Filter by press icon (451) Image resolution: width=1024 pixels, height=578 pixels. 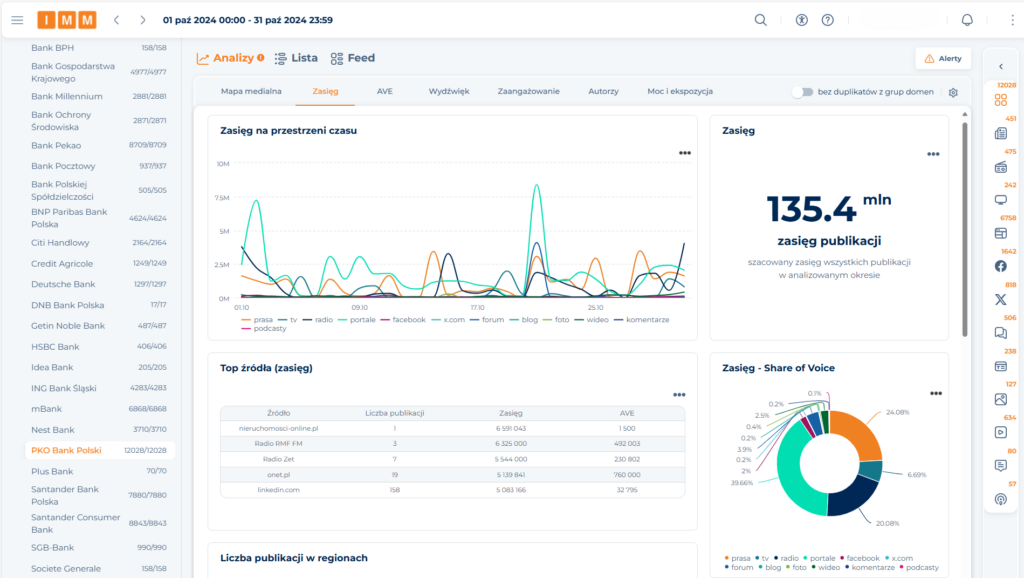tap(1000, 133)
